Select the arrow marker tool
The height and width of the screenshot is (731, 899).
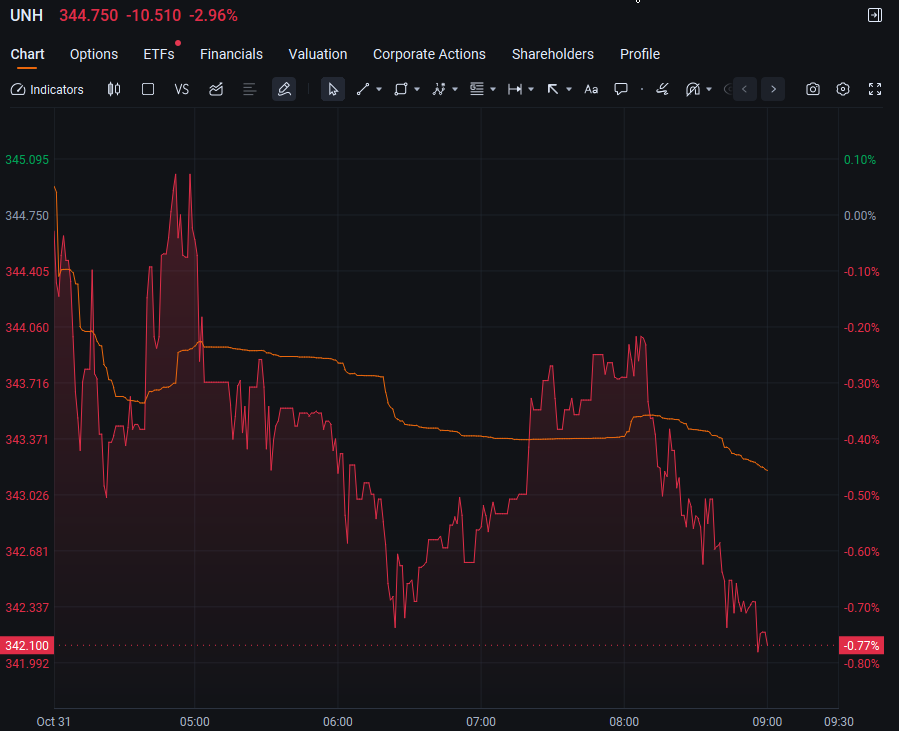(x=553, y=89)
